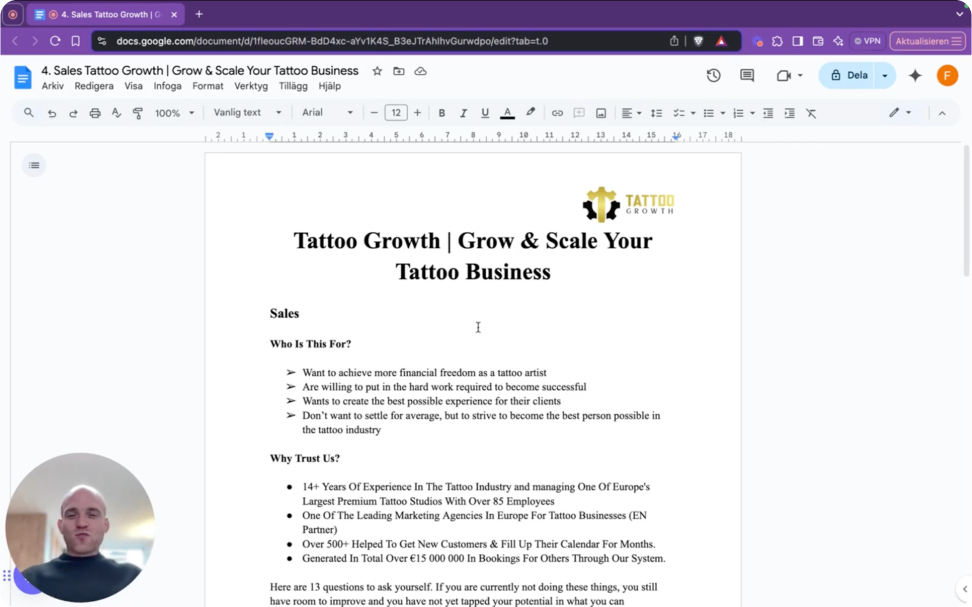Image resolution: width=972 pixels, height=607 pixels.
Task: Open the Infoga menu
Action: [x=167, y=86]
